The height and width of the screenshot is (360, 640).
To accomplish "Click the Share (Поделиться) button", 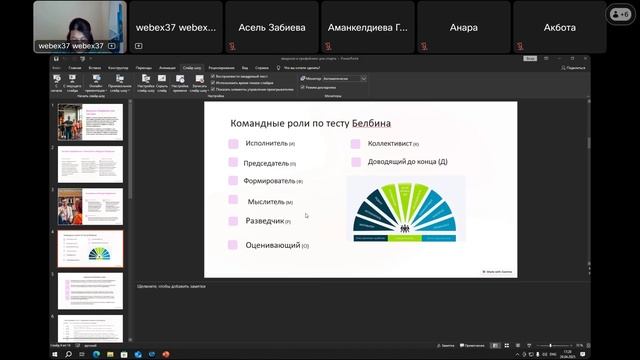I will [x=573, y=68].
